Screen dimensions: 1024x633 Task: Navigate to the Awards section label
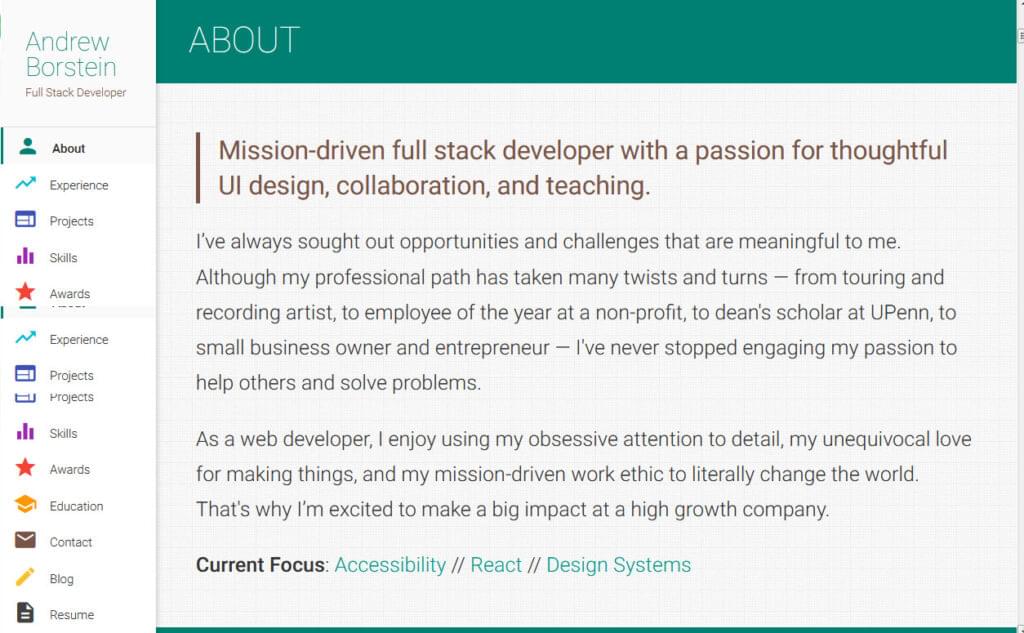[x=71, y=292]
